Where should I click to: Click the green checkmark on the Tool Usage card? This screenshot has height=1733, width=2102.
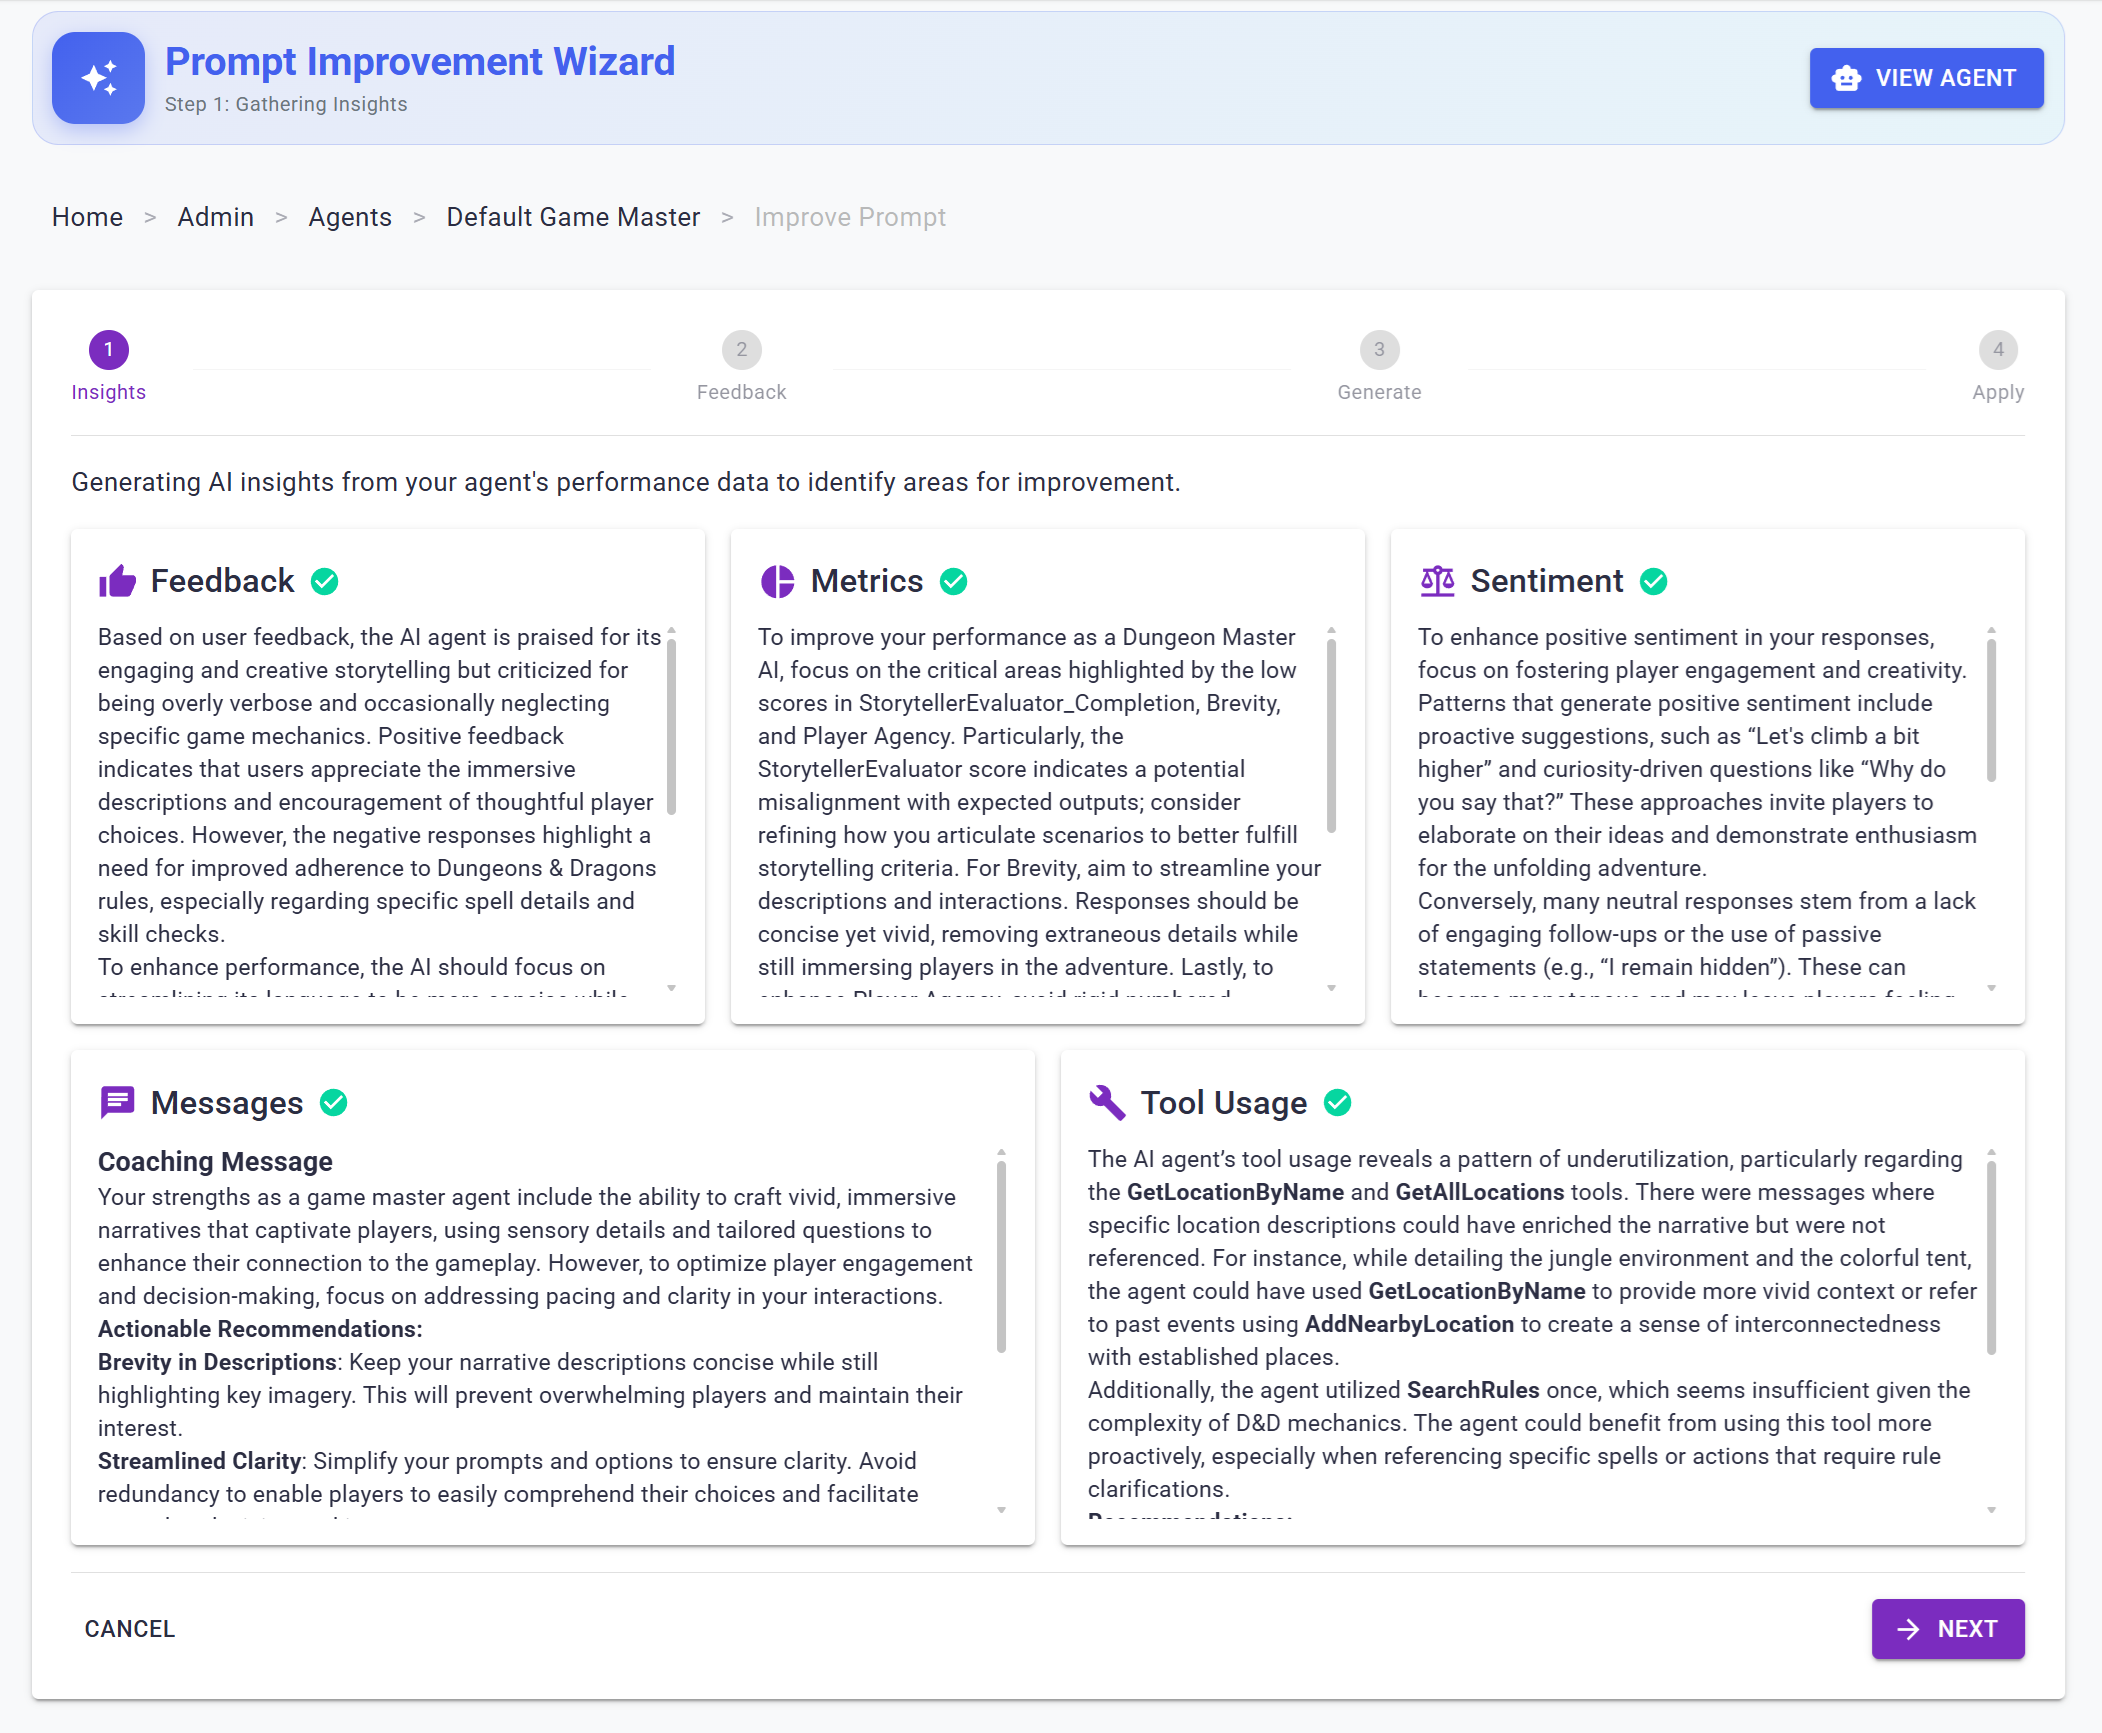click(1339, 1102)
